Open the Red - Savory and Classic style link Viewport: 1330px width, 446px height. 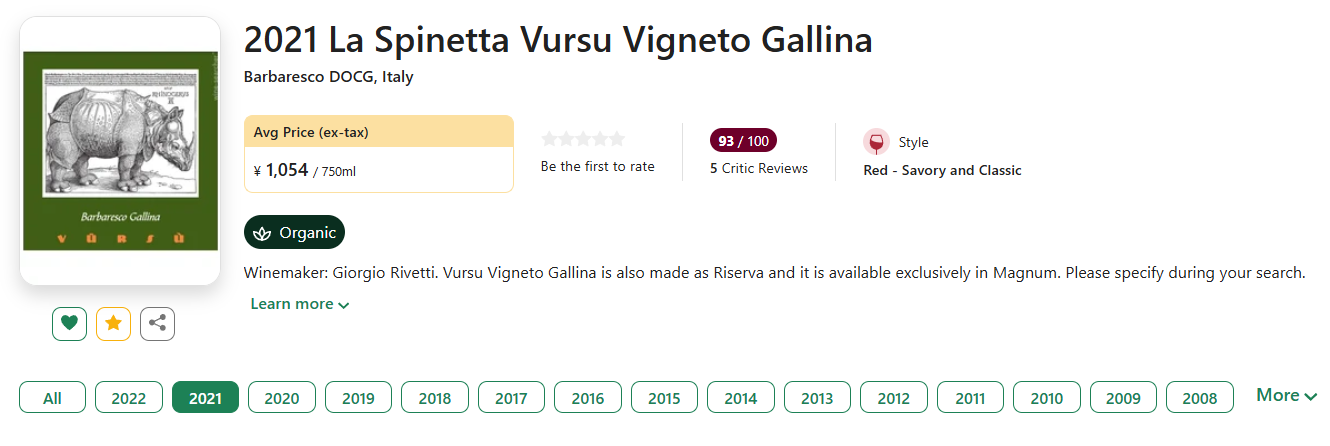click(942, 170)
